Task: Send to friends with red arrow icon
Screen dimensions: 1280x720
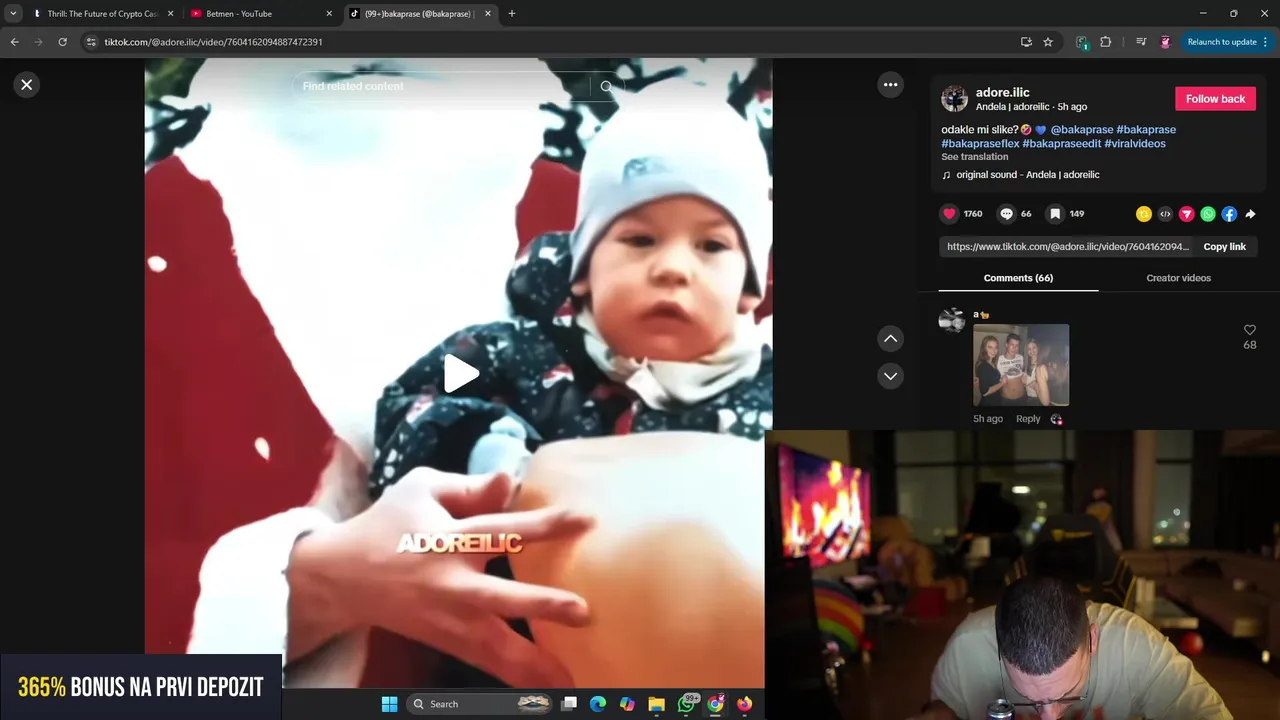Action: pos(1187,214)
